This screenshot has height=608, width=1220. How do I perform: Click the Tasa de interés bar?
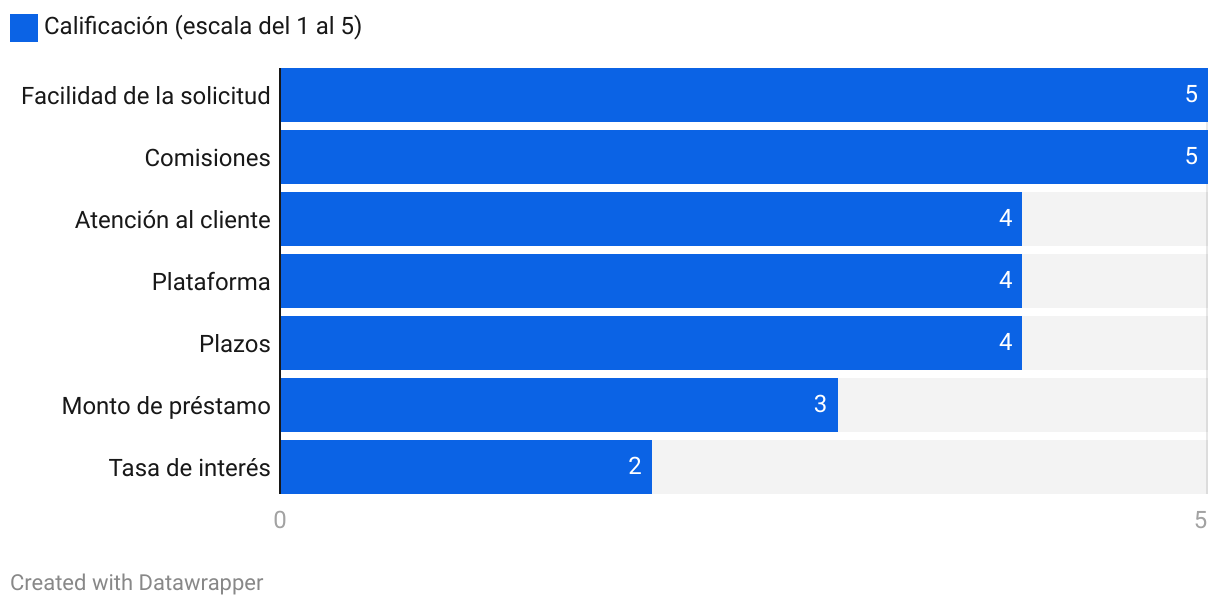click(466, 467)
